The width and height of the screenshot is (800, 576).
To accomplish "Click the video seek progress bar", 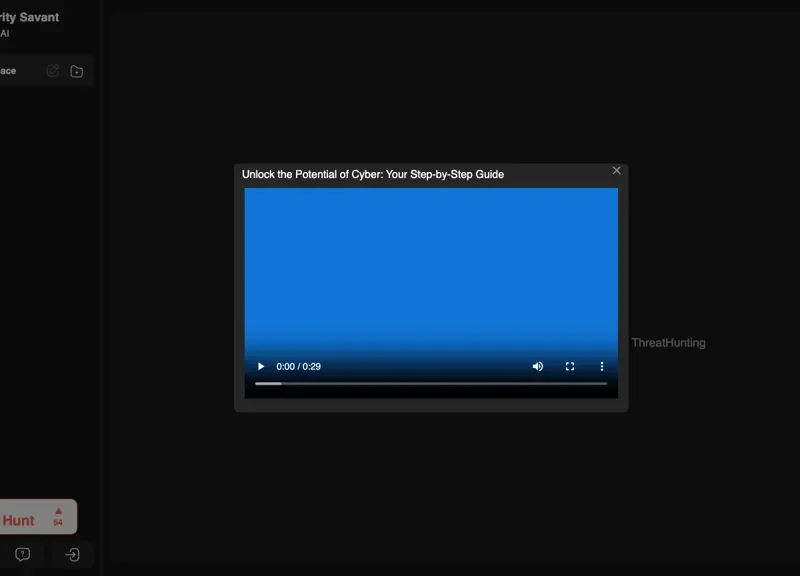I will 431,383.
